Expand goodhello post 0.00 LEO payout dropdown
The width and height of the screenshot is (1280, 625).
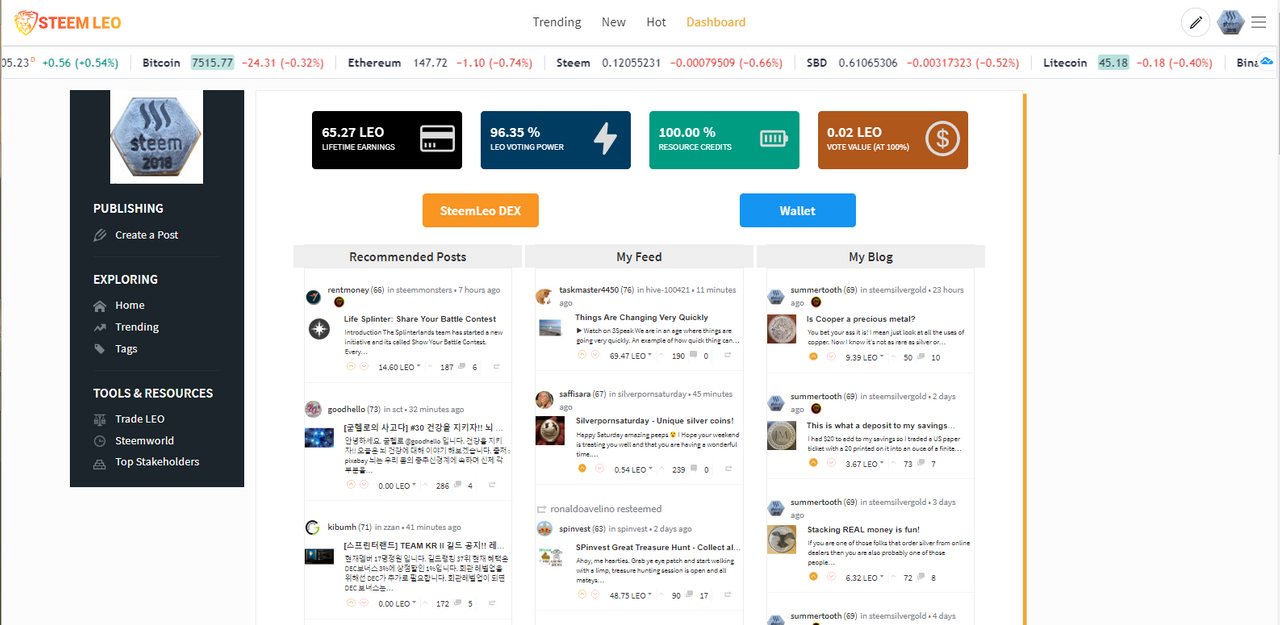point(414,486)
